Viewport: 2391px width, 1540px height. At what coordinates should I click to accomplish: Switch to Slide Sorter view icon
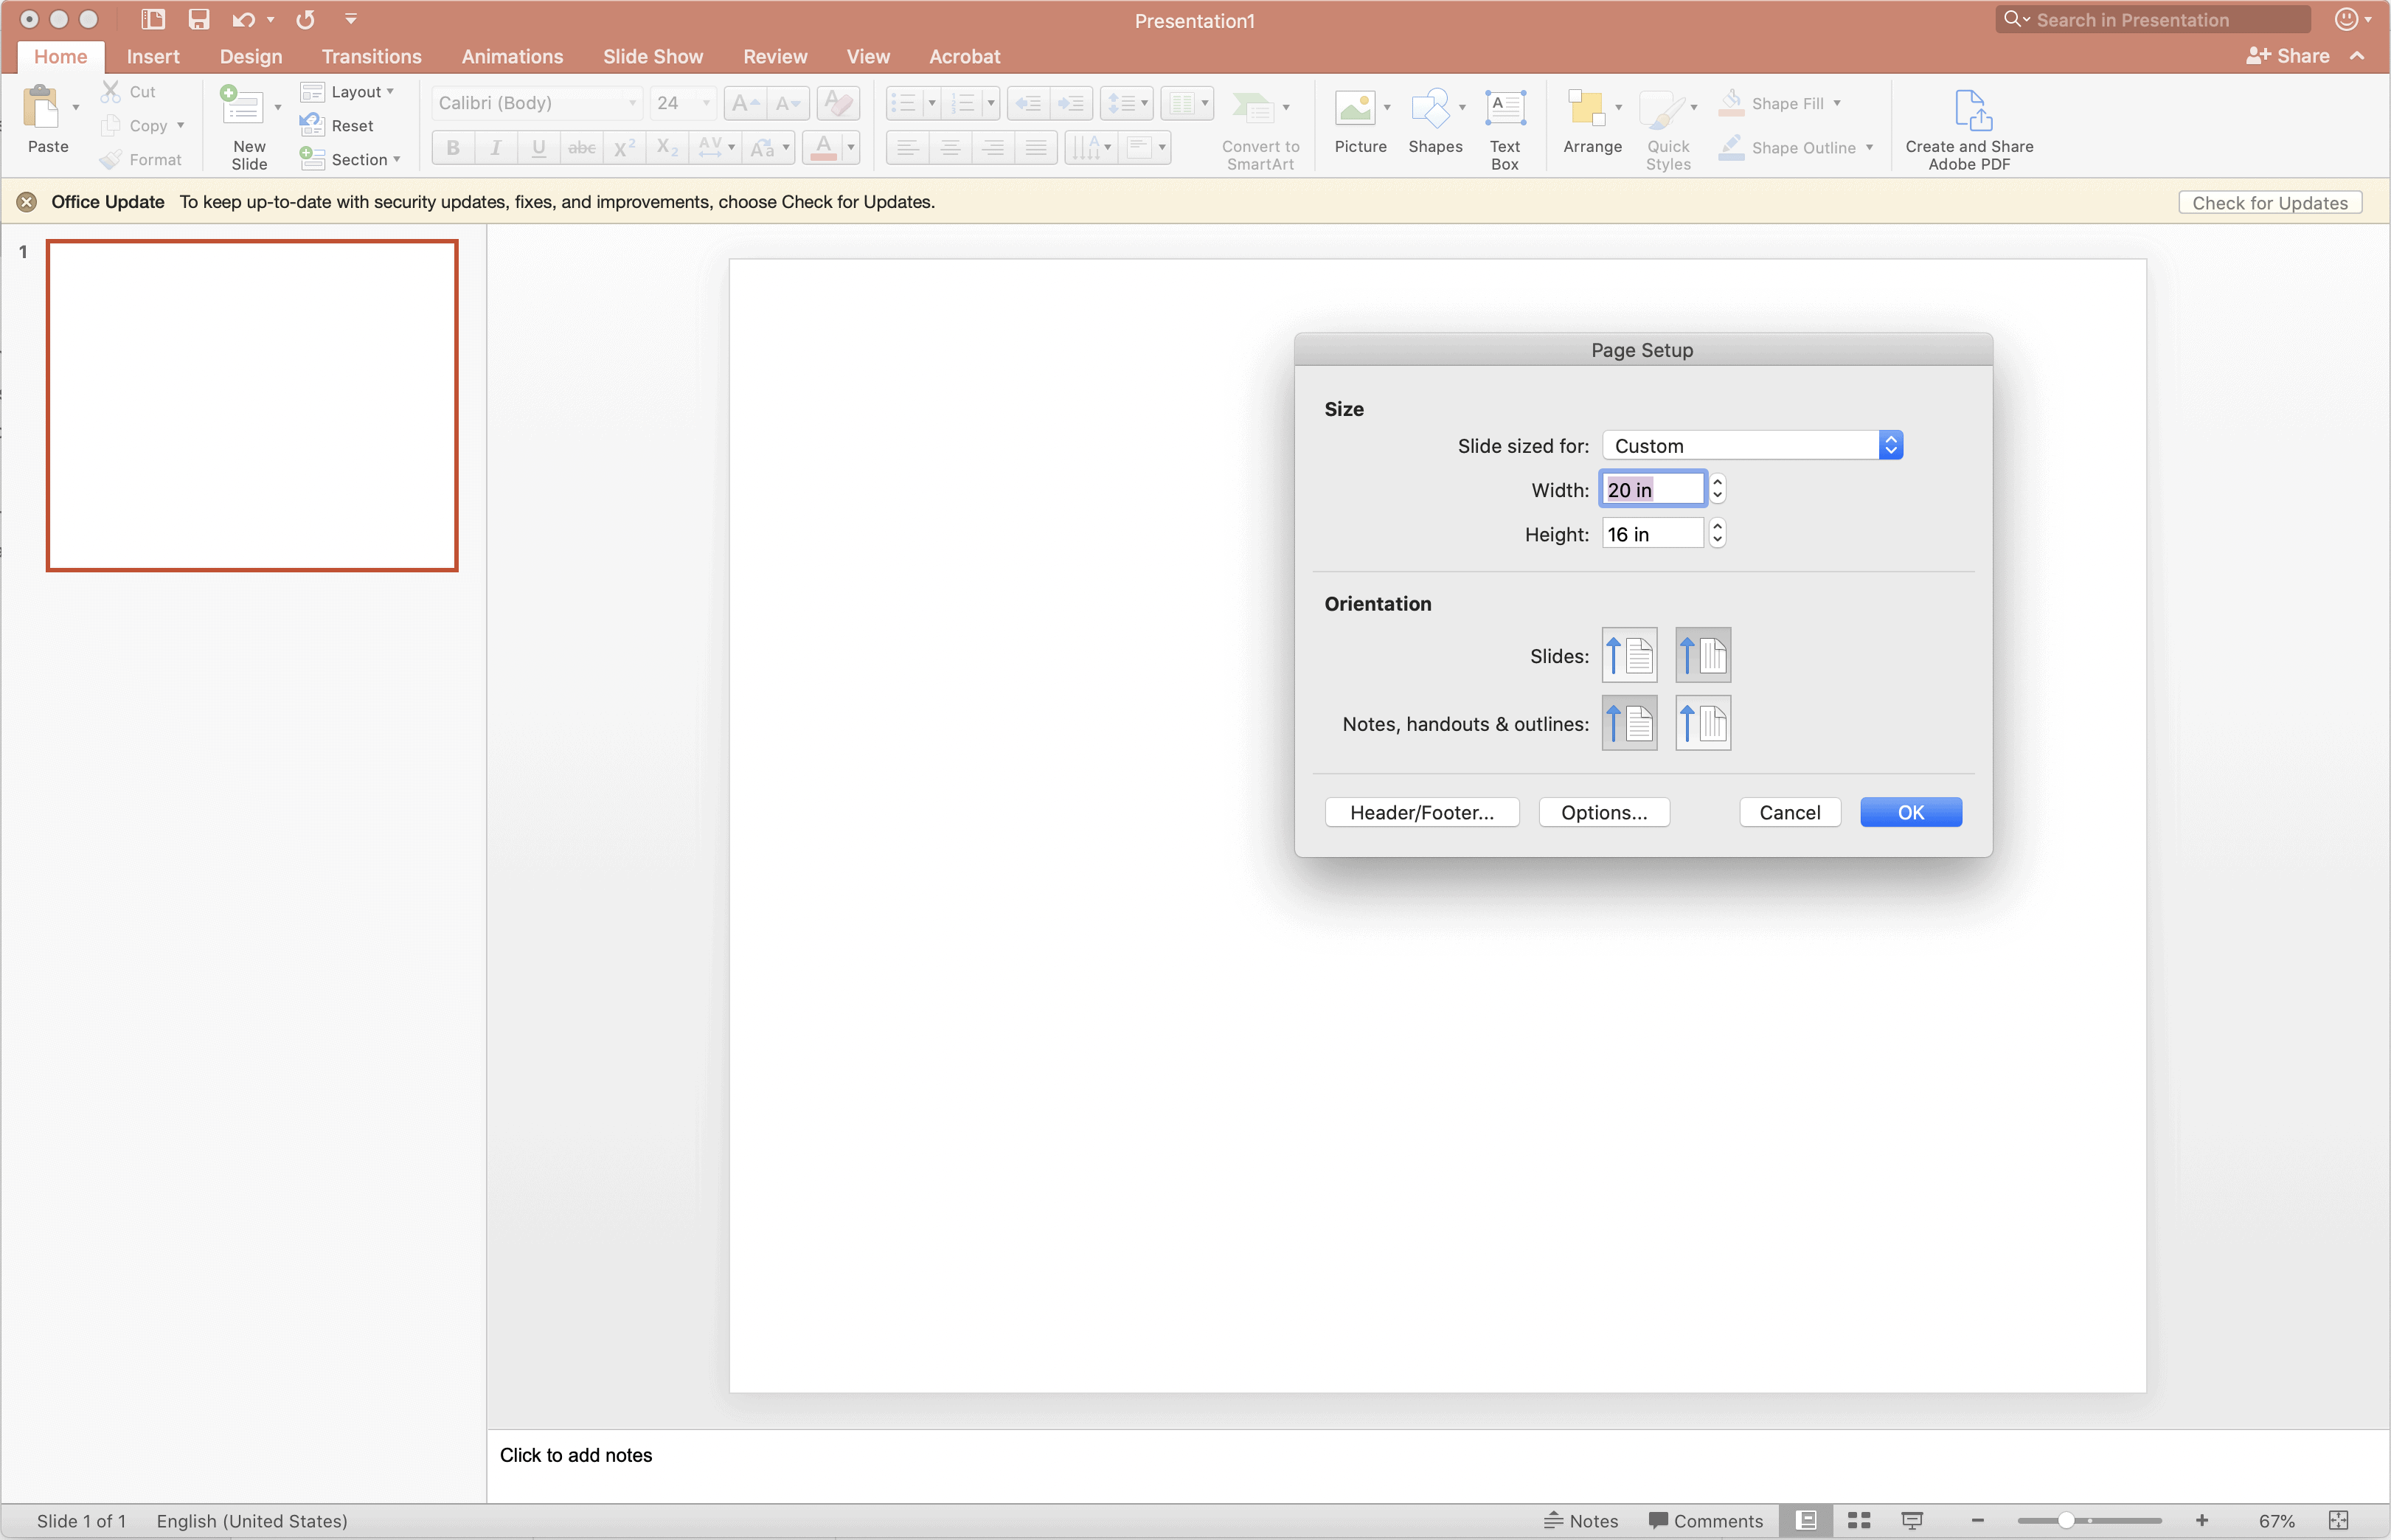point(1858,1520)
